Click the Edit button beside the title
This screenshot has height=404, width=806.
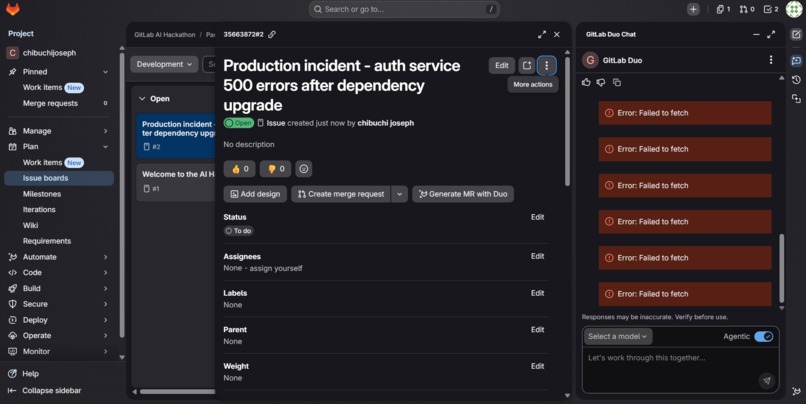[502, 65]
